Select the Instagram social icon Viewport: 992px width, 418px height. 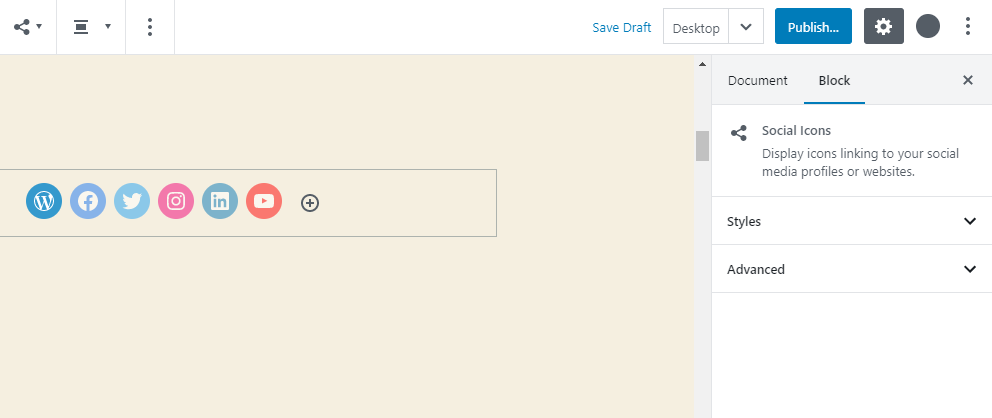tap(176, 201)
